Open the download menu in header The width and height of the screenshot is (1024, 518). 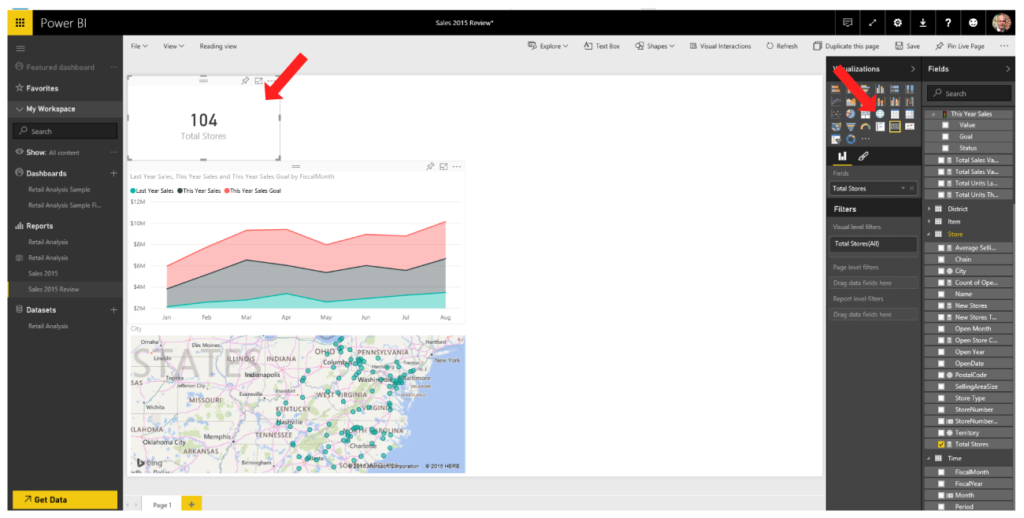point(923,23)
